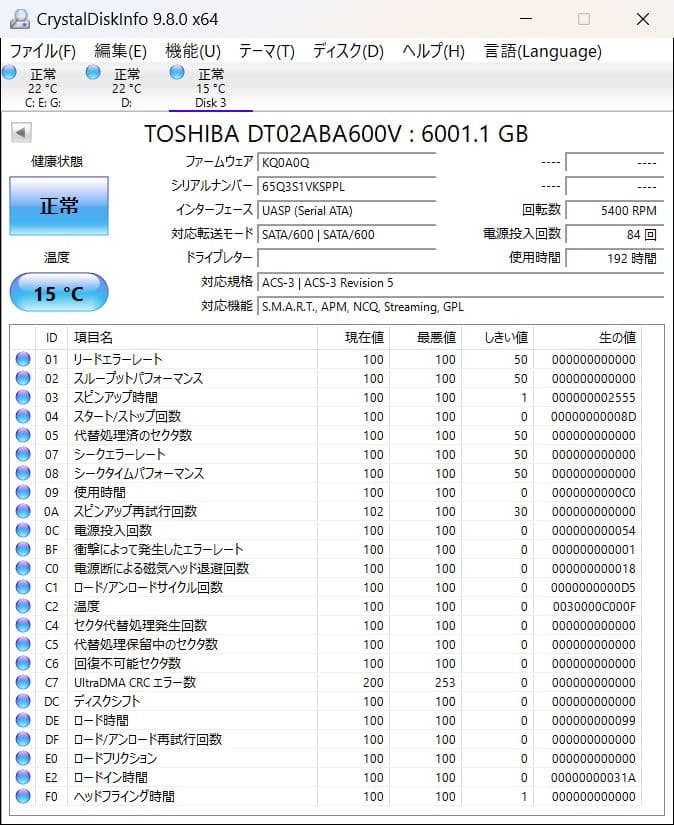
Task: Click the empty drive letter field
Action: click(347, 258)
